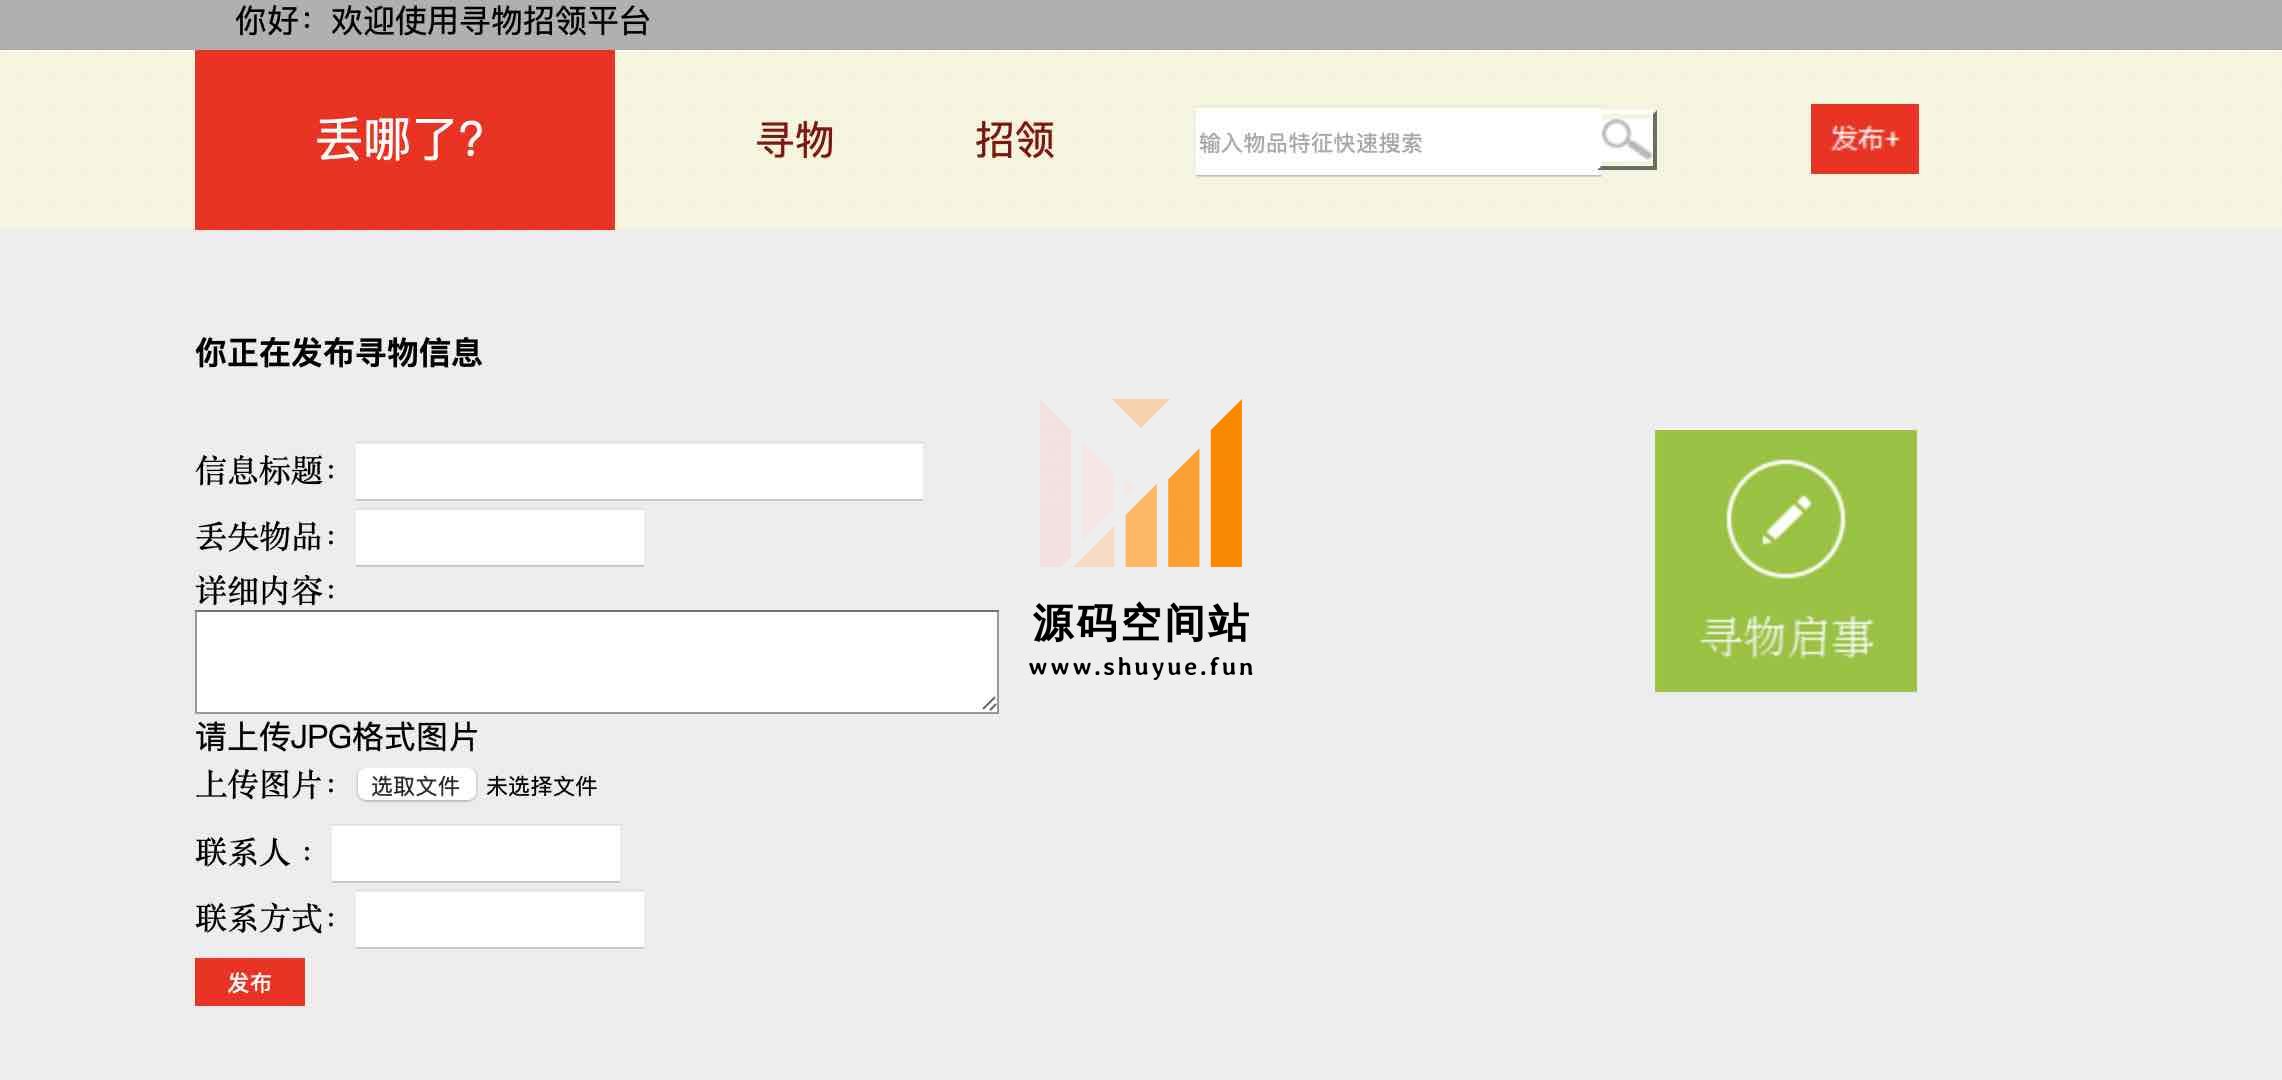Image resolution: width=2282 pixels, height=1080 pixels.
Task: Focus the item feature search box
Action: [x=1397, y=142]
